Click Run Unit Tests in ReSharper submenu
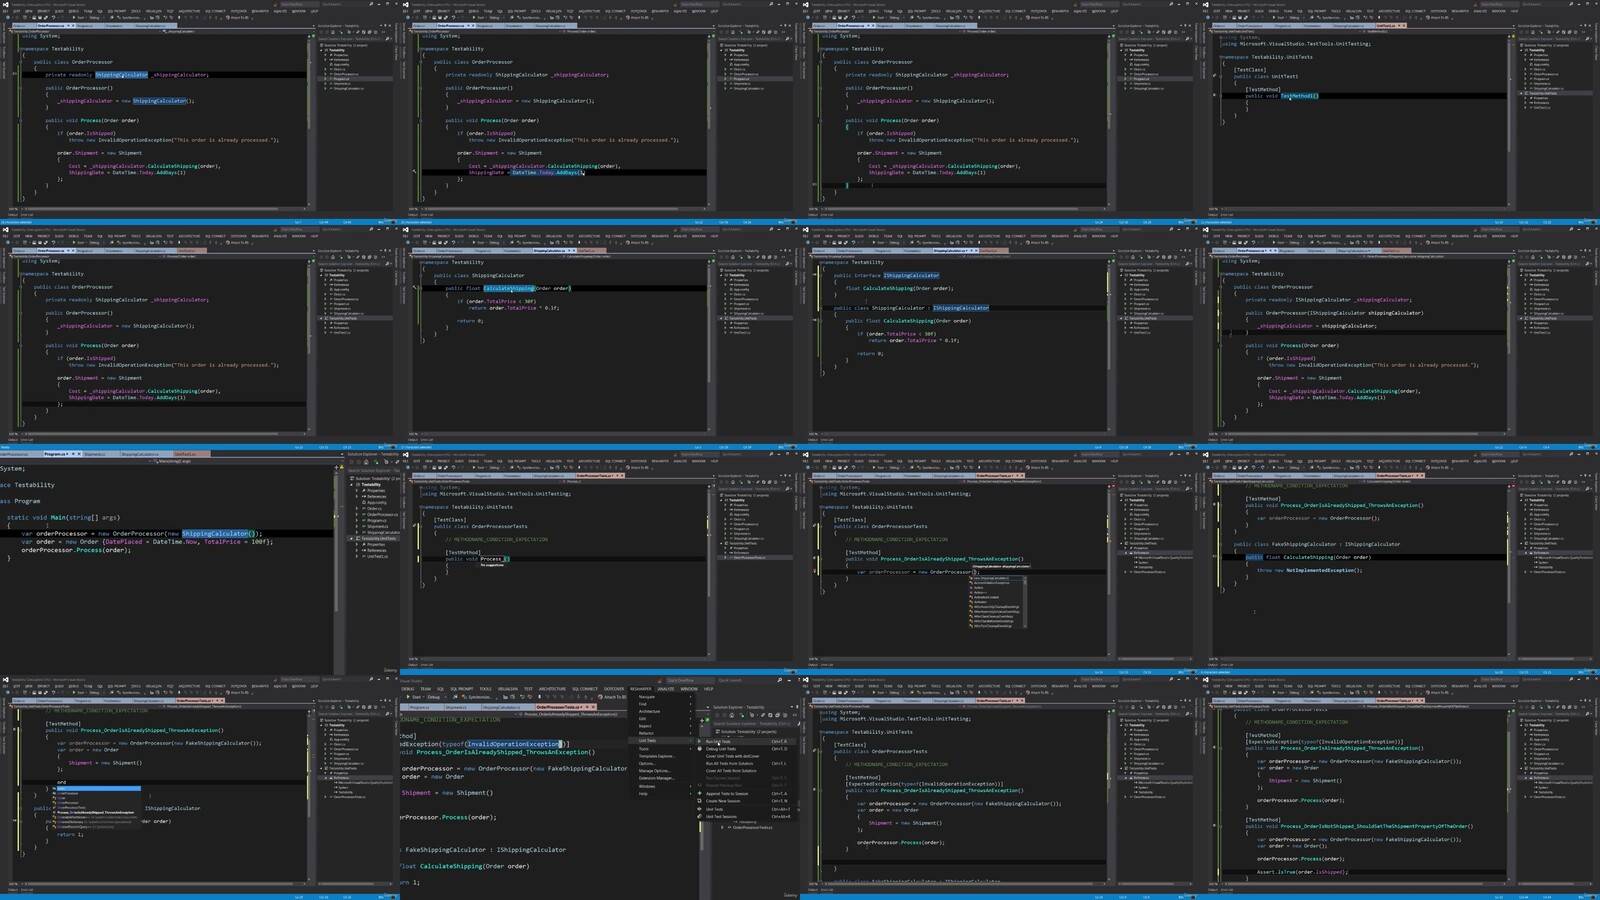This screenshot has height=900, width=1600. pos(720,741)
